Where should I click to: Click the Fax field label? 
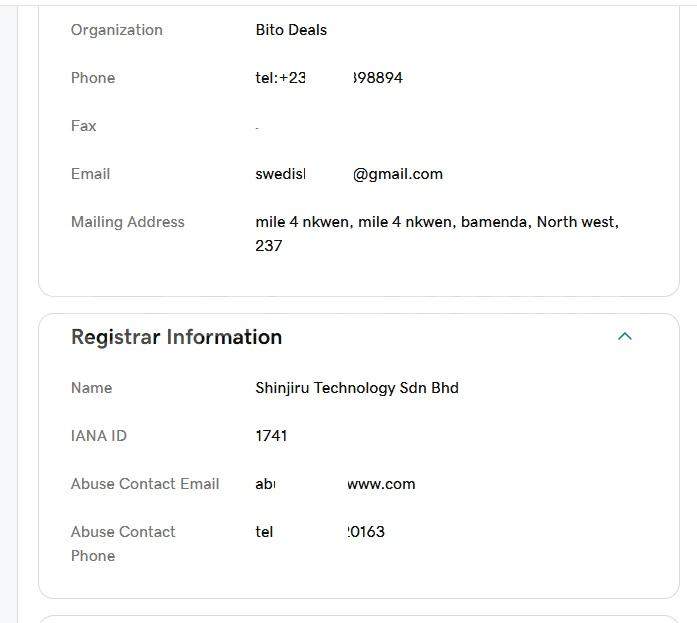(84, 126)
